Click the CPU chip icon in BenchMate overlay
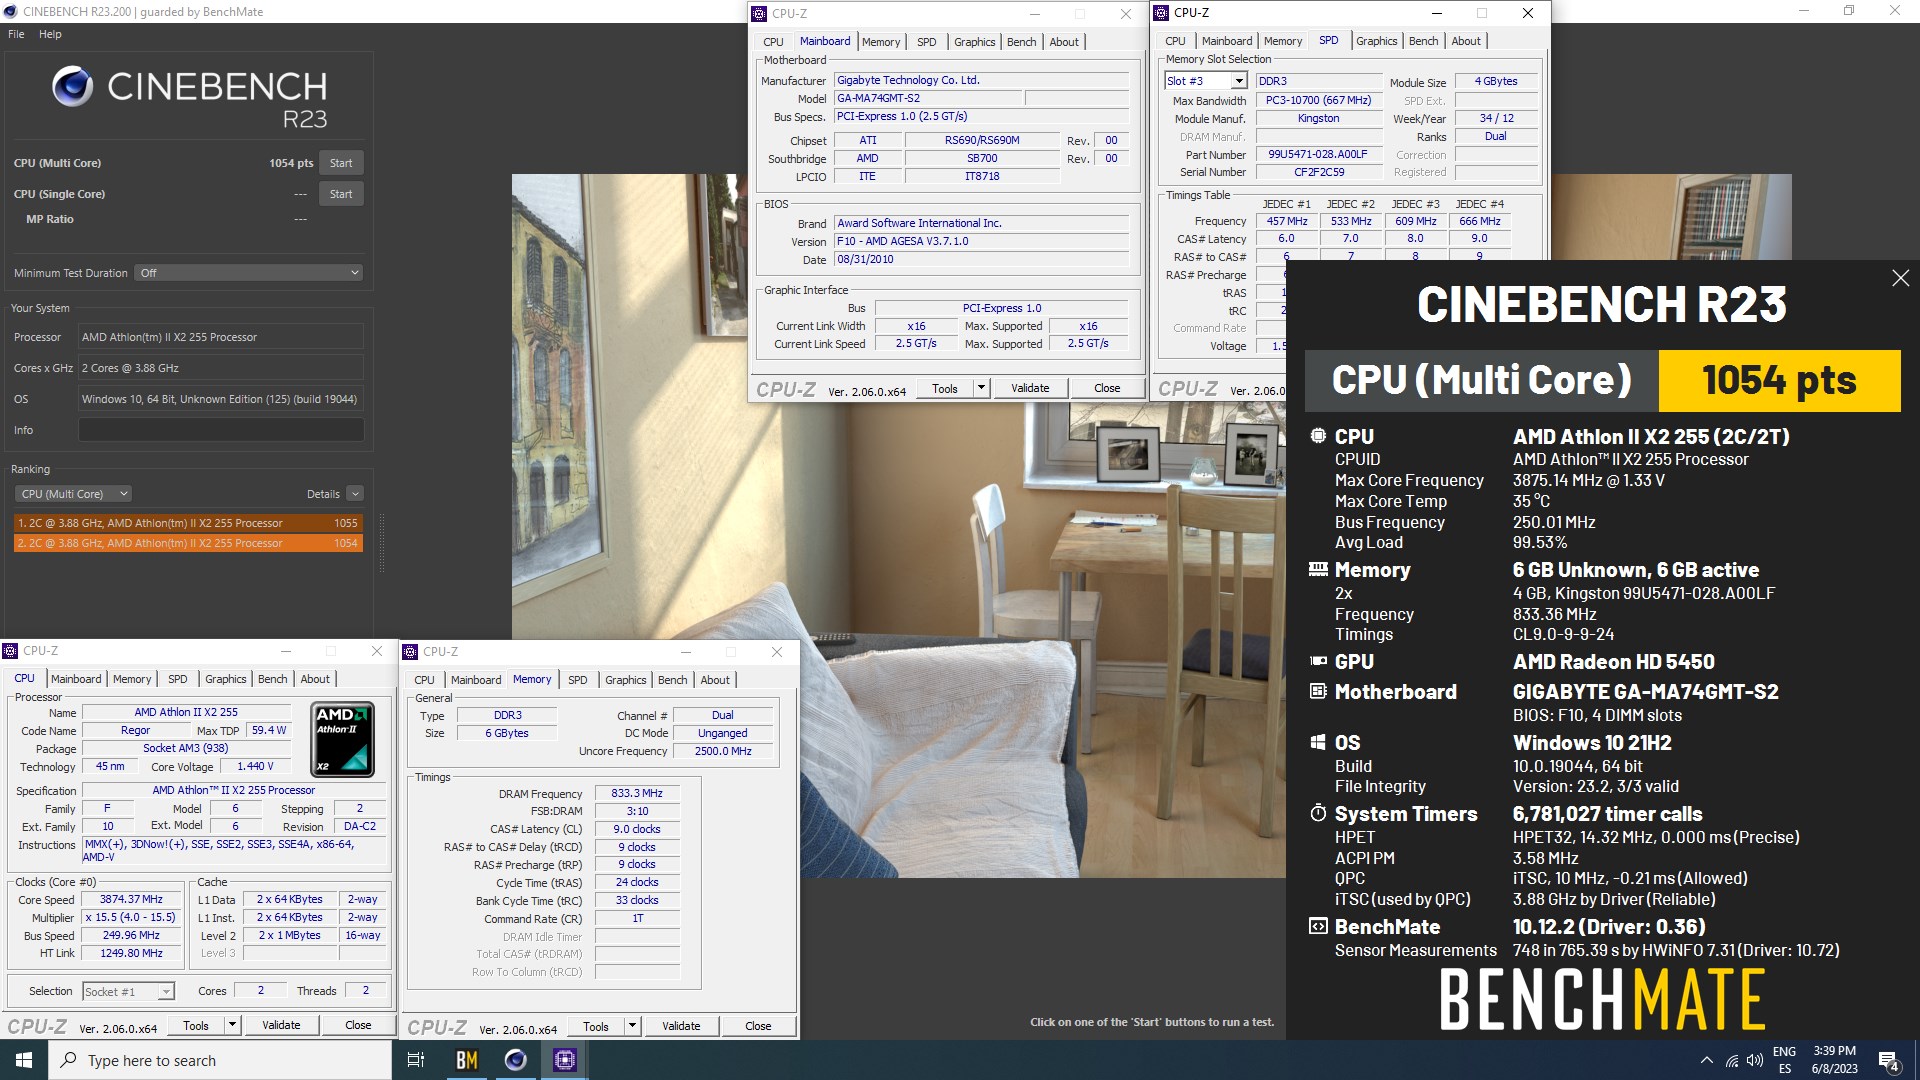Image resolution: width=1920 pixels, height=1080 pixels. [x=1318, y=436]
